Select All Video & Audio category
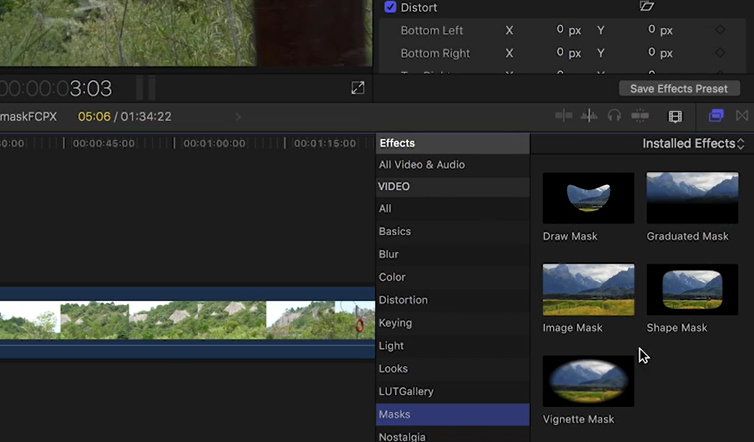Image resolution: width=754 pixels, height=442 pixels. point(421,165)
